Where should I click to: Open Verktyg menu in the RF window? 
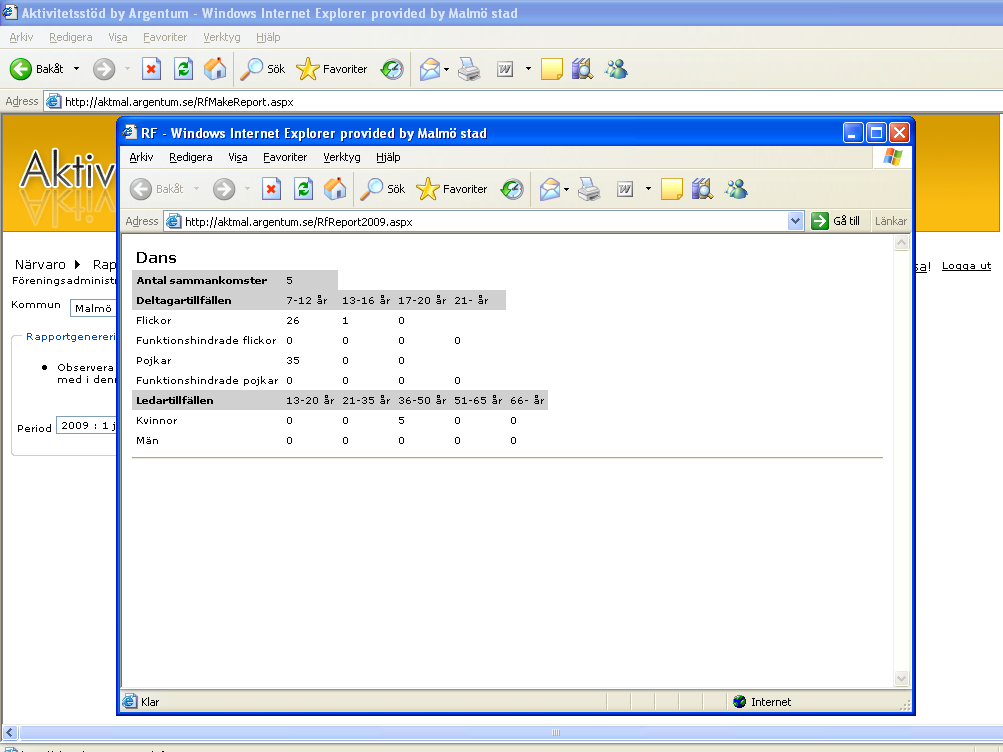[342, 157]
